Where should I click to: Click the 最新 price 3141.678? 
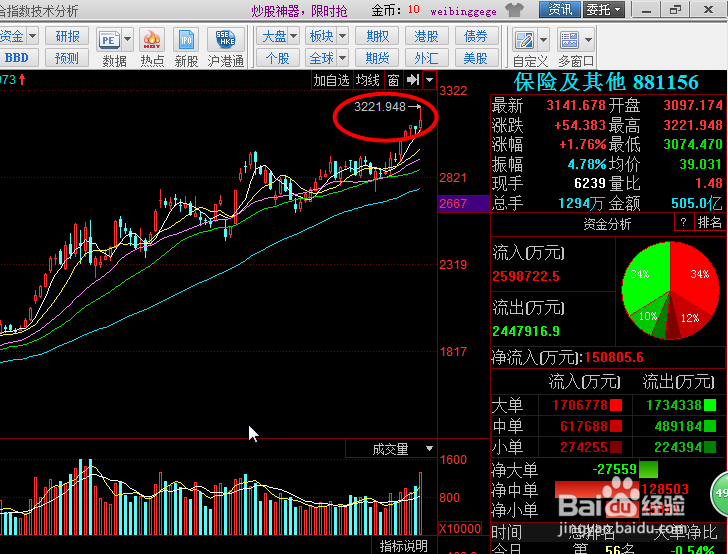tap(576, 105)
